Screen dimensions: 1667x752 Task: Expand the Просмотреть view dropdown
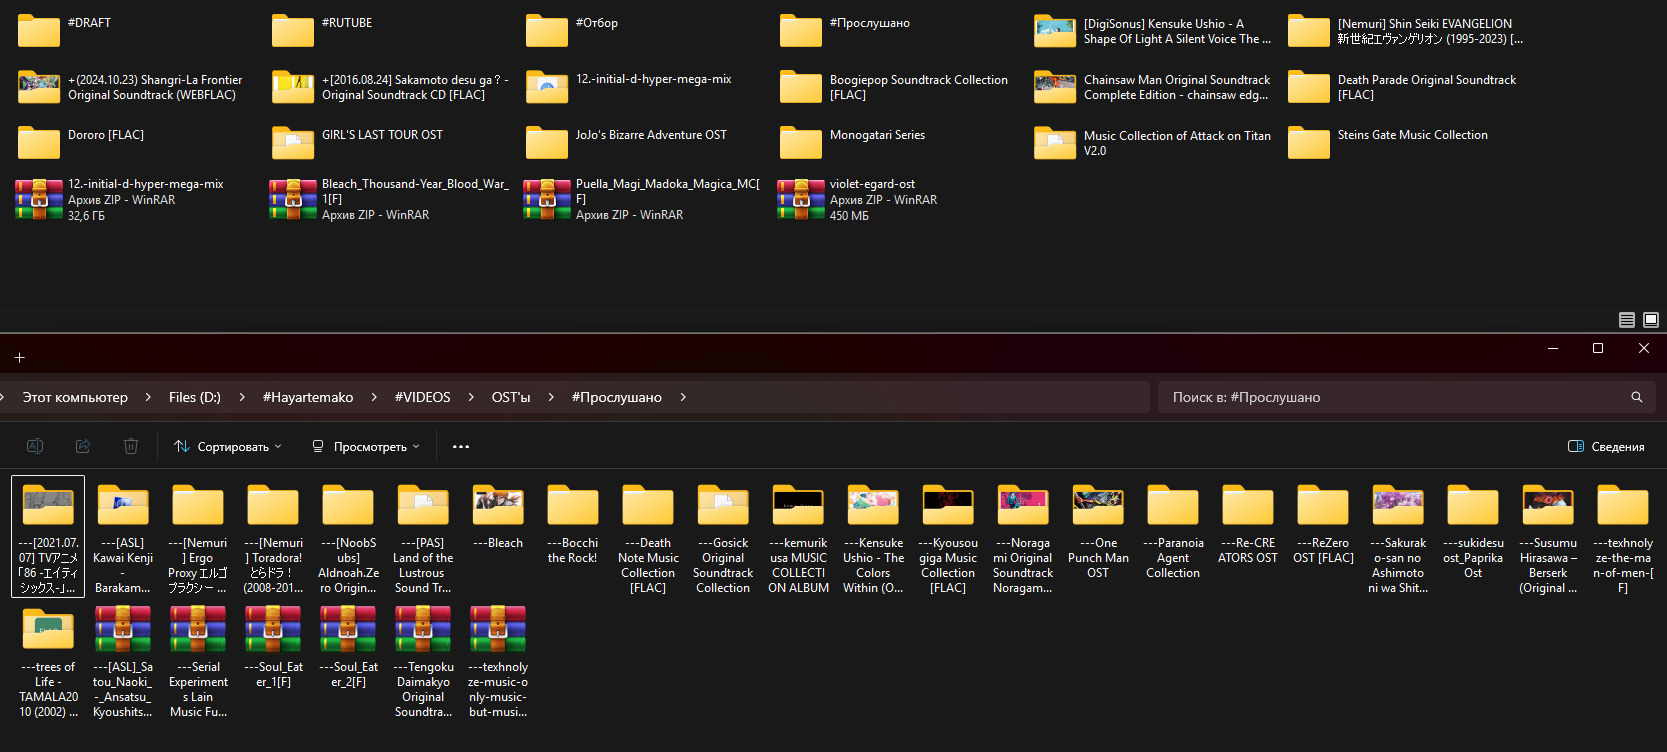[x=366, y=447]
